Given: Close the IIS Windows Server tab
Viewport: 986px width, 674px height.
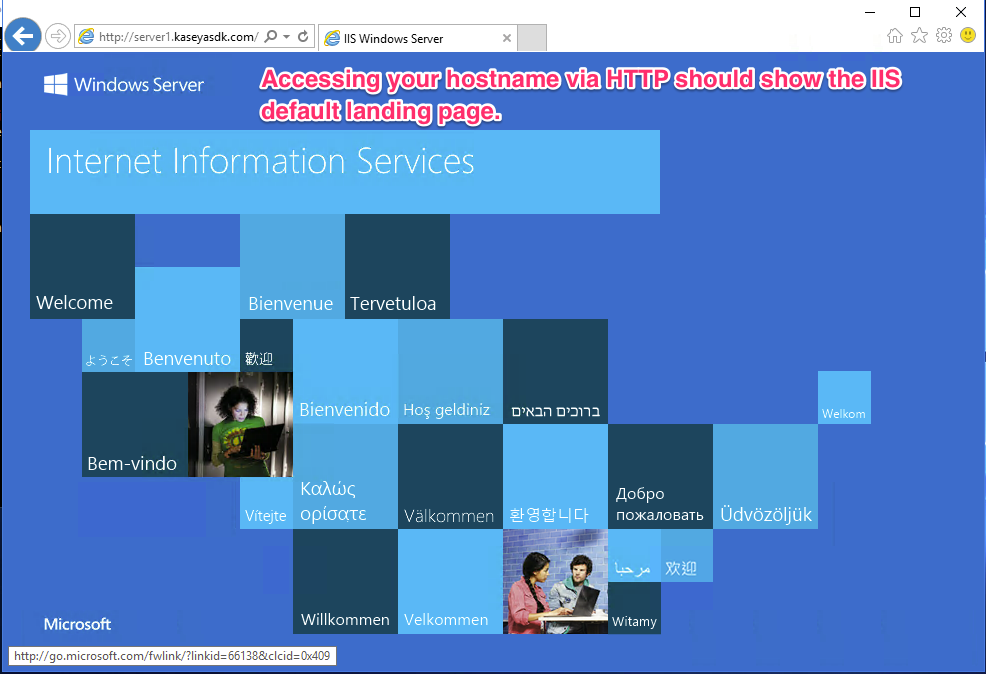Looking at the screenshot, I should (x=507, y=38).
